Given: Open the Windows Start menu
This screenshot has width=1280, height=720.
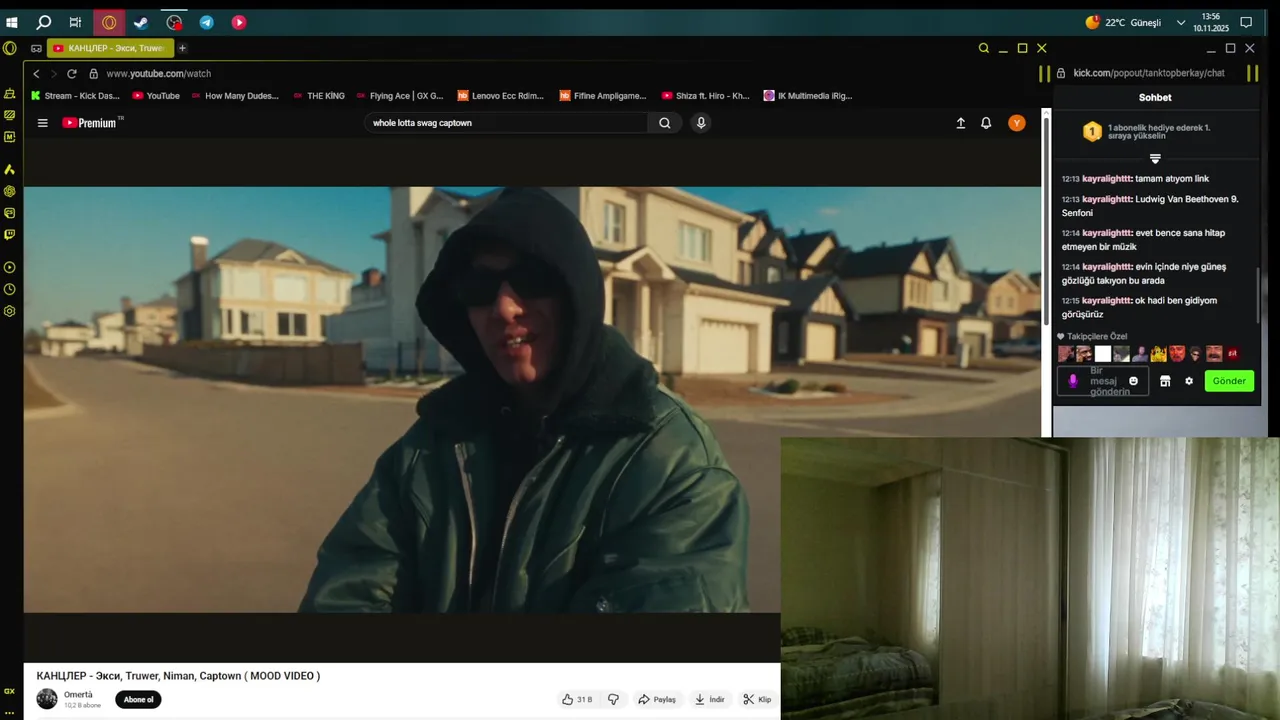Looking at the screenshot, I should point(12,22).
